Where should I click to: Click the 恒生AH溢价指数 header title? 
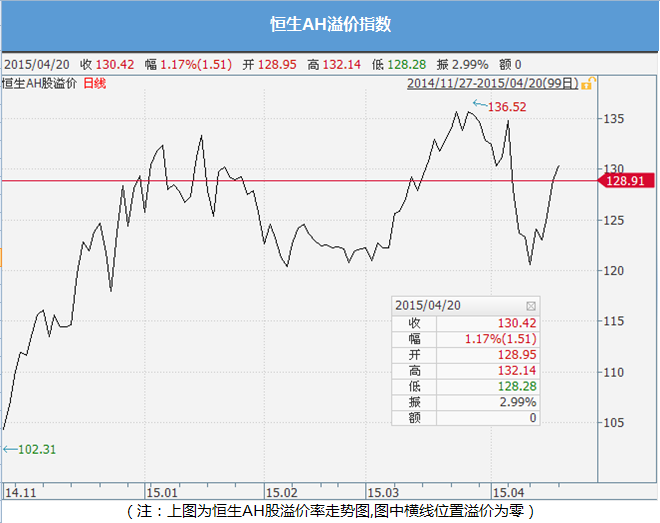click(x=330, y=24)
